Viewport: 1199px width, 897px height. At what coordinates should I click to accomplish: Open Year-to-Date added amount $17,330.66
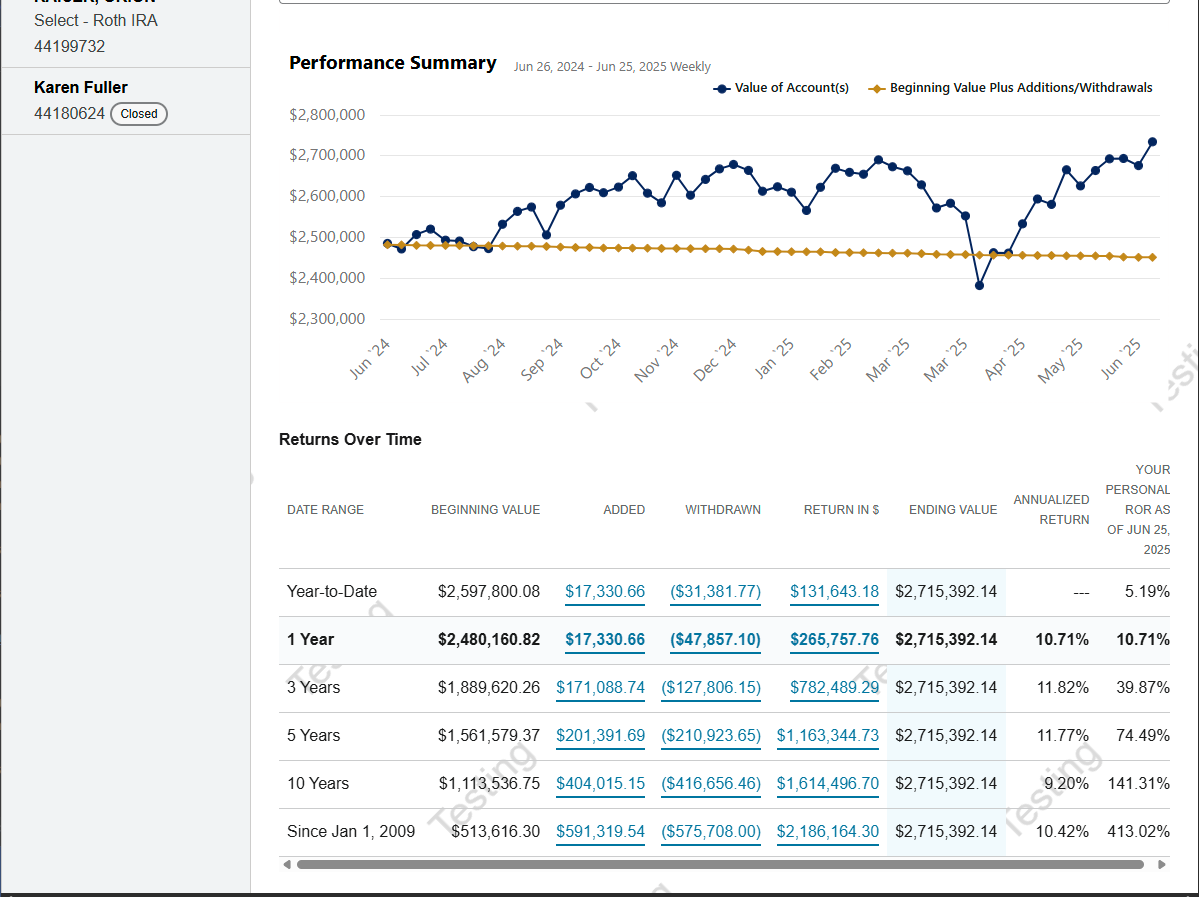click(605, 591)
